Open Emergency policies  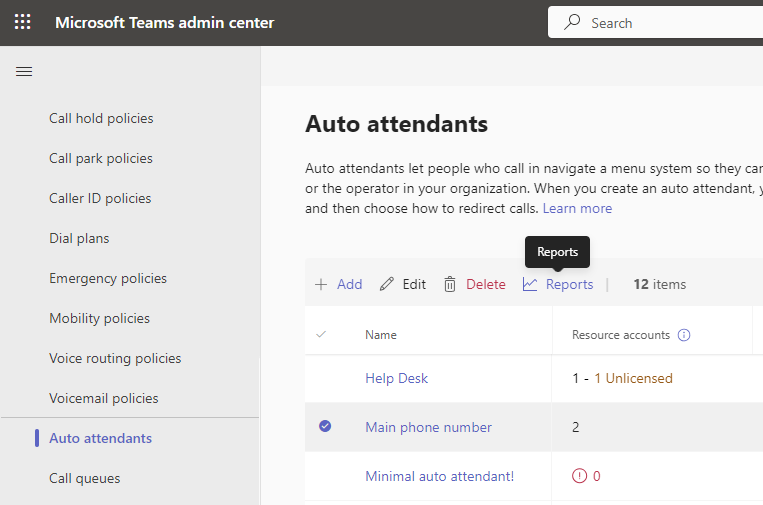click(108, 278)
